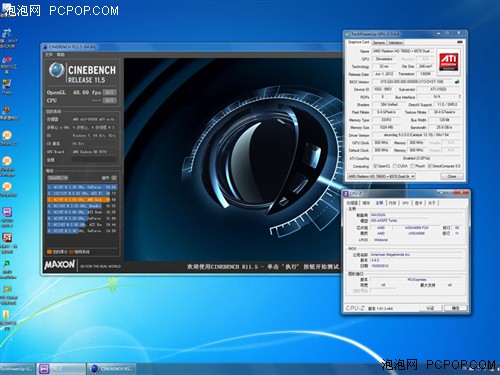The width and height of the screenshot is (500, 375).
Task: Click the Driver Version value in GPU-Z
Action: [x=416, y=135]
